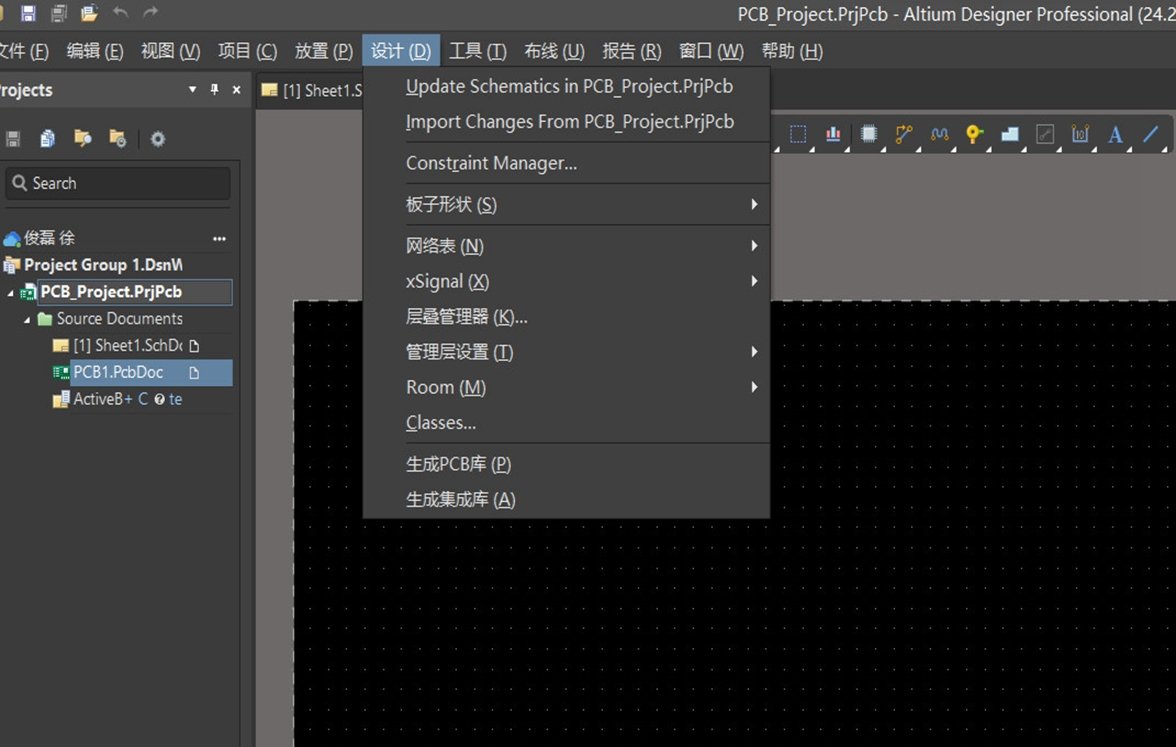1176x747 pixels.
Task: Open the 工具 (T) menu
Action: (477, 51)
